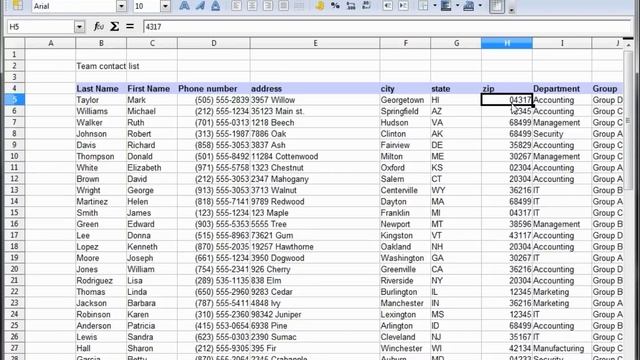Image resolution: width=640 pixels, height=360 pixels.
Task: Click the state cell 'WY'
Action: pyautogui.click(x=456, y=190)
